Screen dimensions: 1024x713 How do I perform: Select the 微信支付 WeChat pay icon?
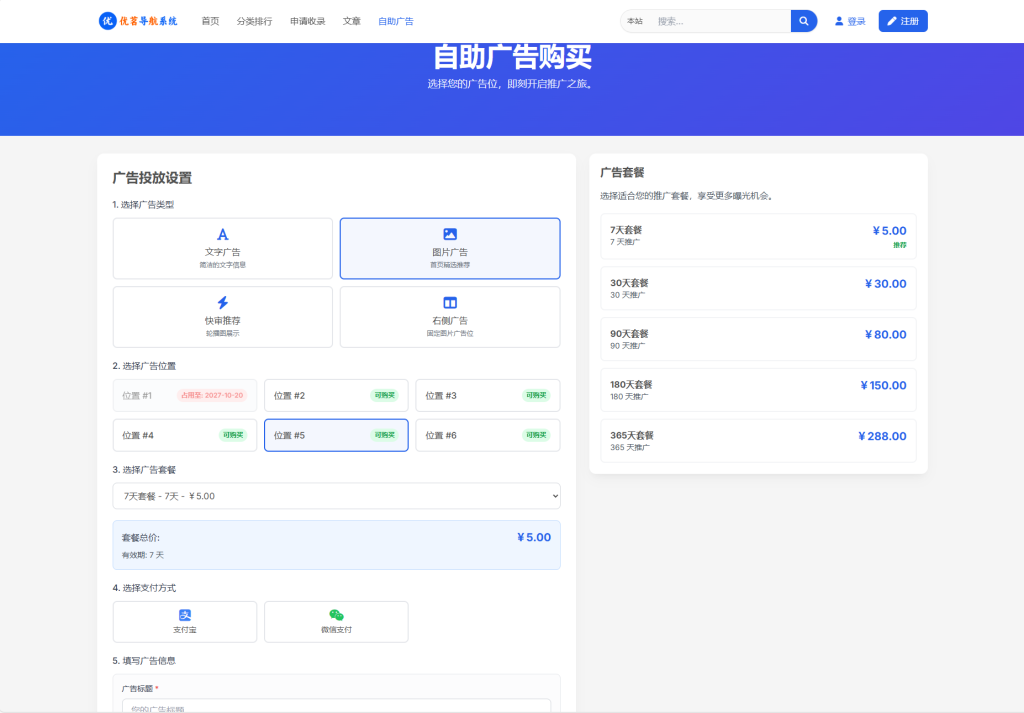point(336,614)
